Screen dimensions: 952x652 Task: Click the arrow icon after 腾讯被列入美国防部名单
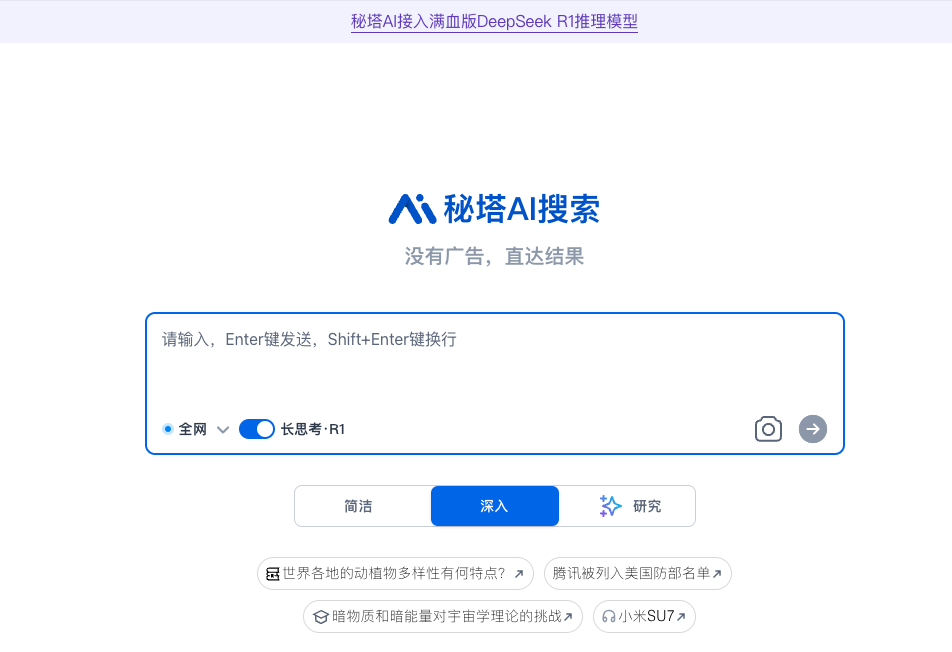click(x=717, y=574)
